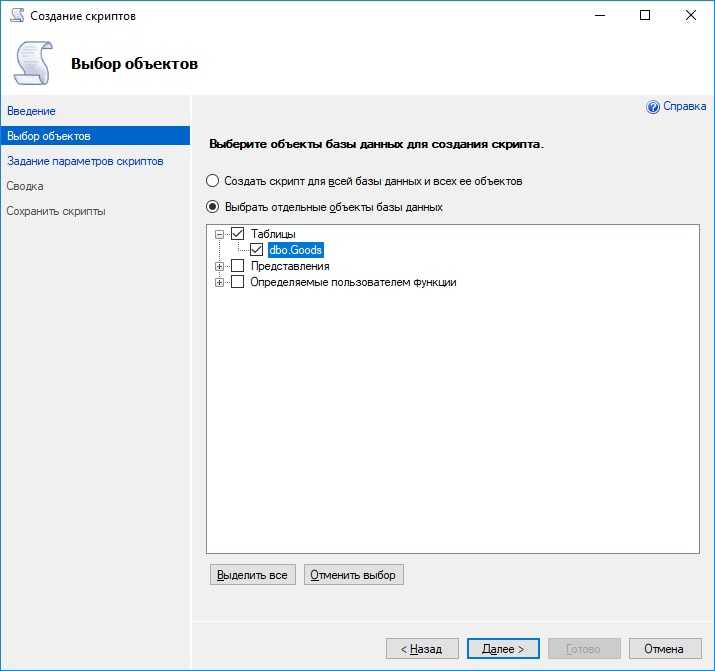Image resolution: width=715 pixels, height=671 pixels.
Task: Expand the user-defined functions node
Action: tap(219, 282)
